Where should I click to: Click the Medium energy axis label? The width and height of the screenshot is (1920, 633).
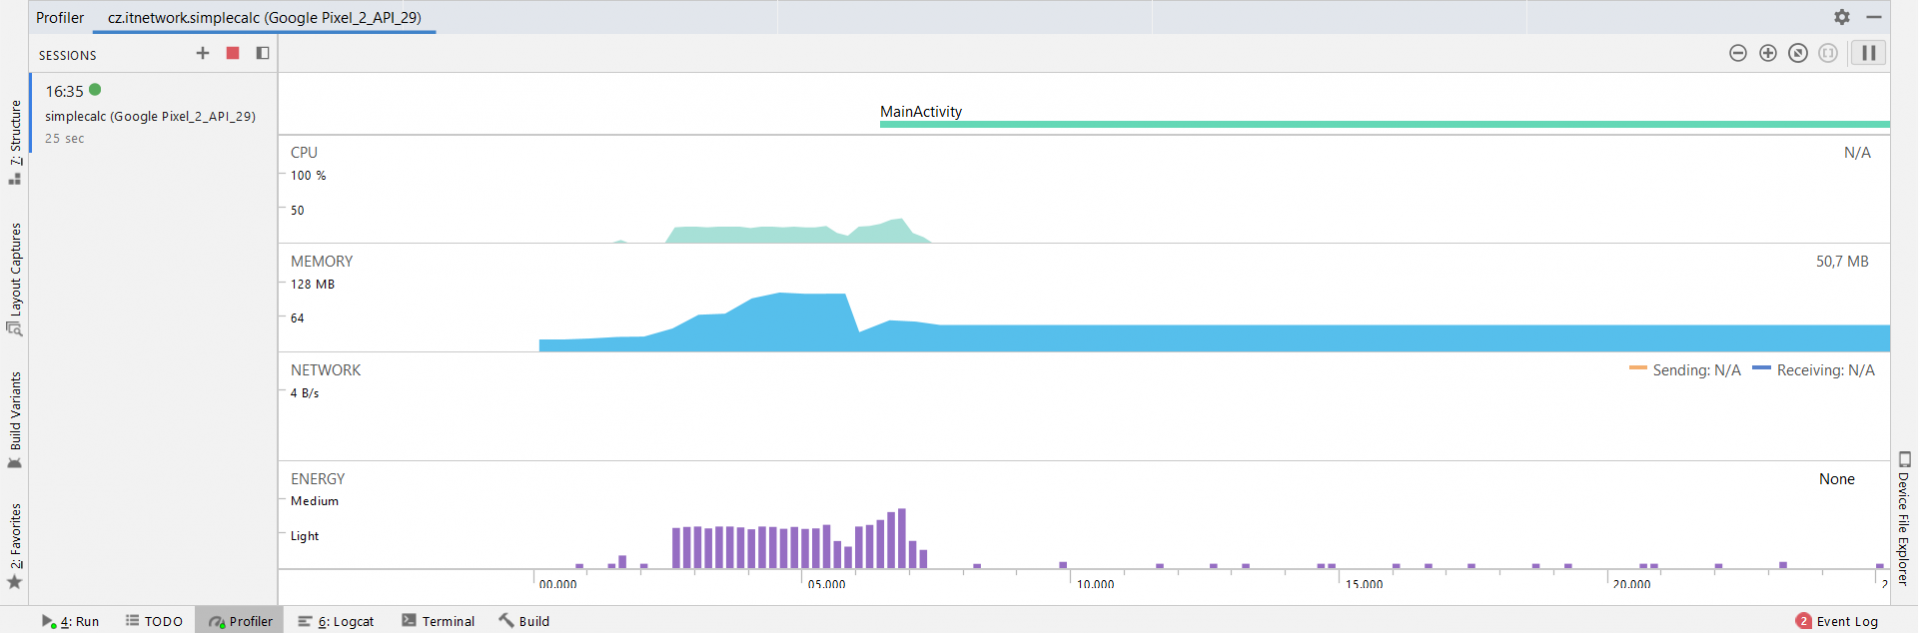point(315,501)
